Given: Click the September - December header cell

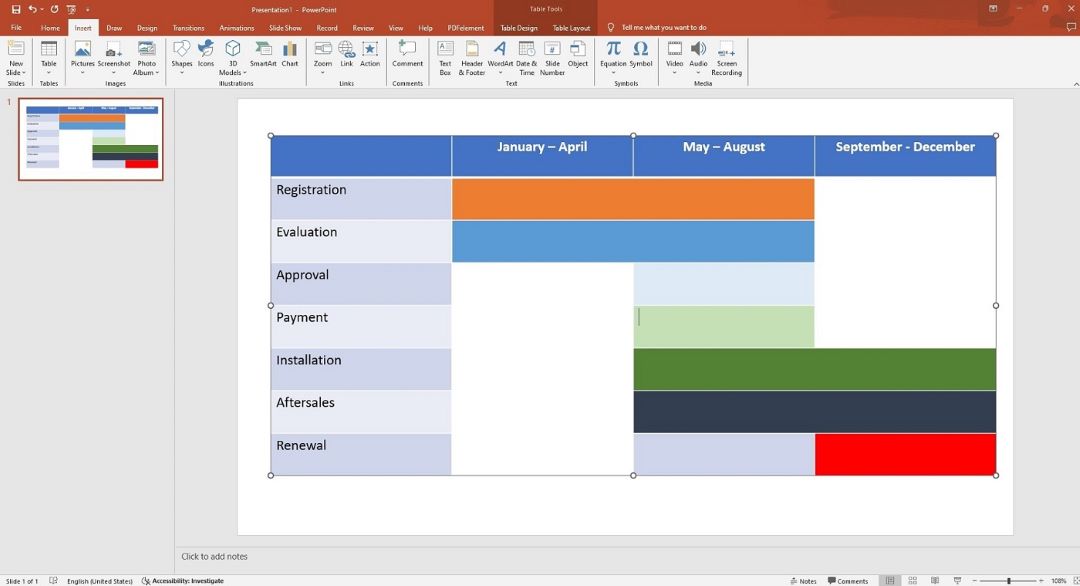Looking at the screenshot, I should (905, 156).
